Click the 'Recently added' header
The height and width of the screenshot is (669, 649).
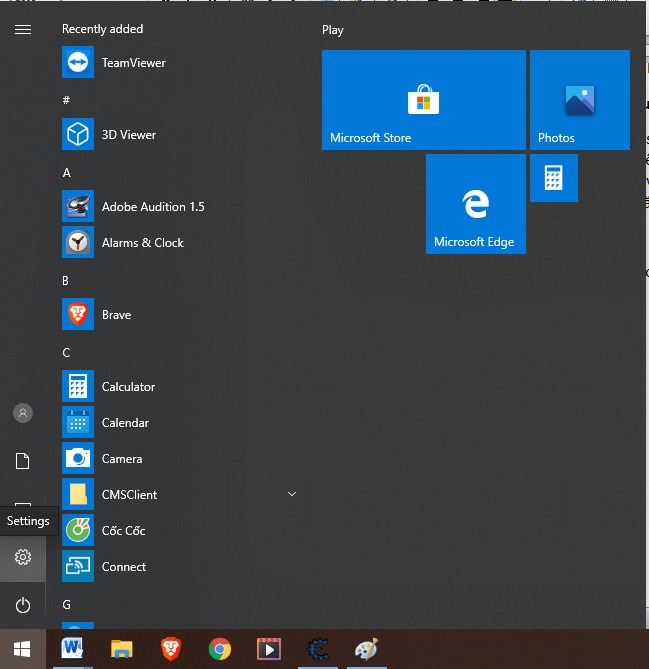coord(102,29)
